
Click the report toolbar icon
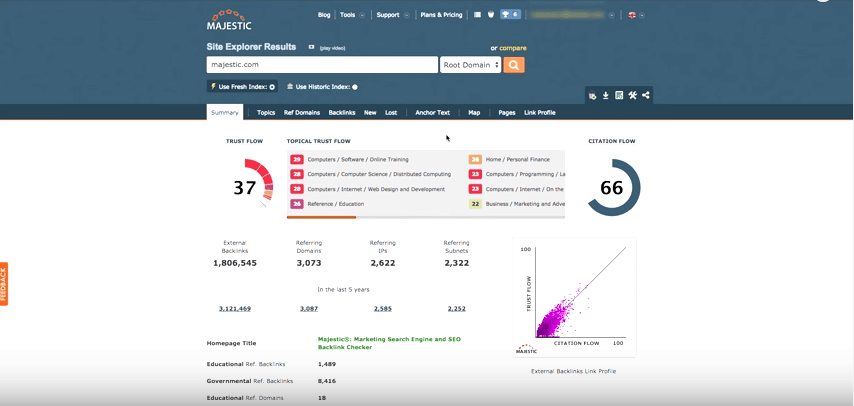(x=619, y=96)
